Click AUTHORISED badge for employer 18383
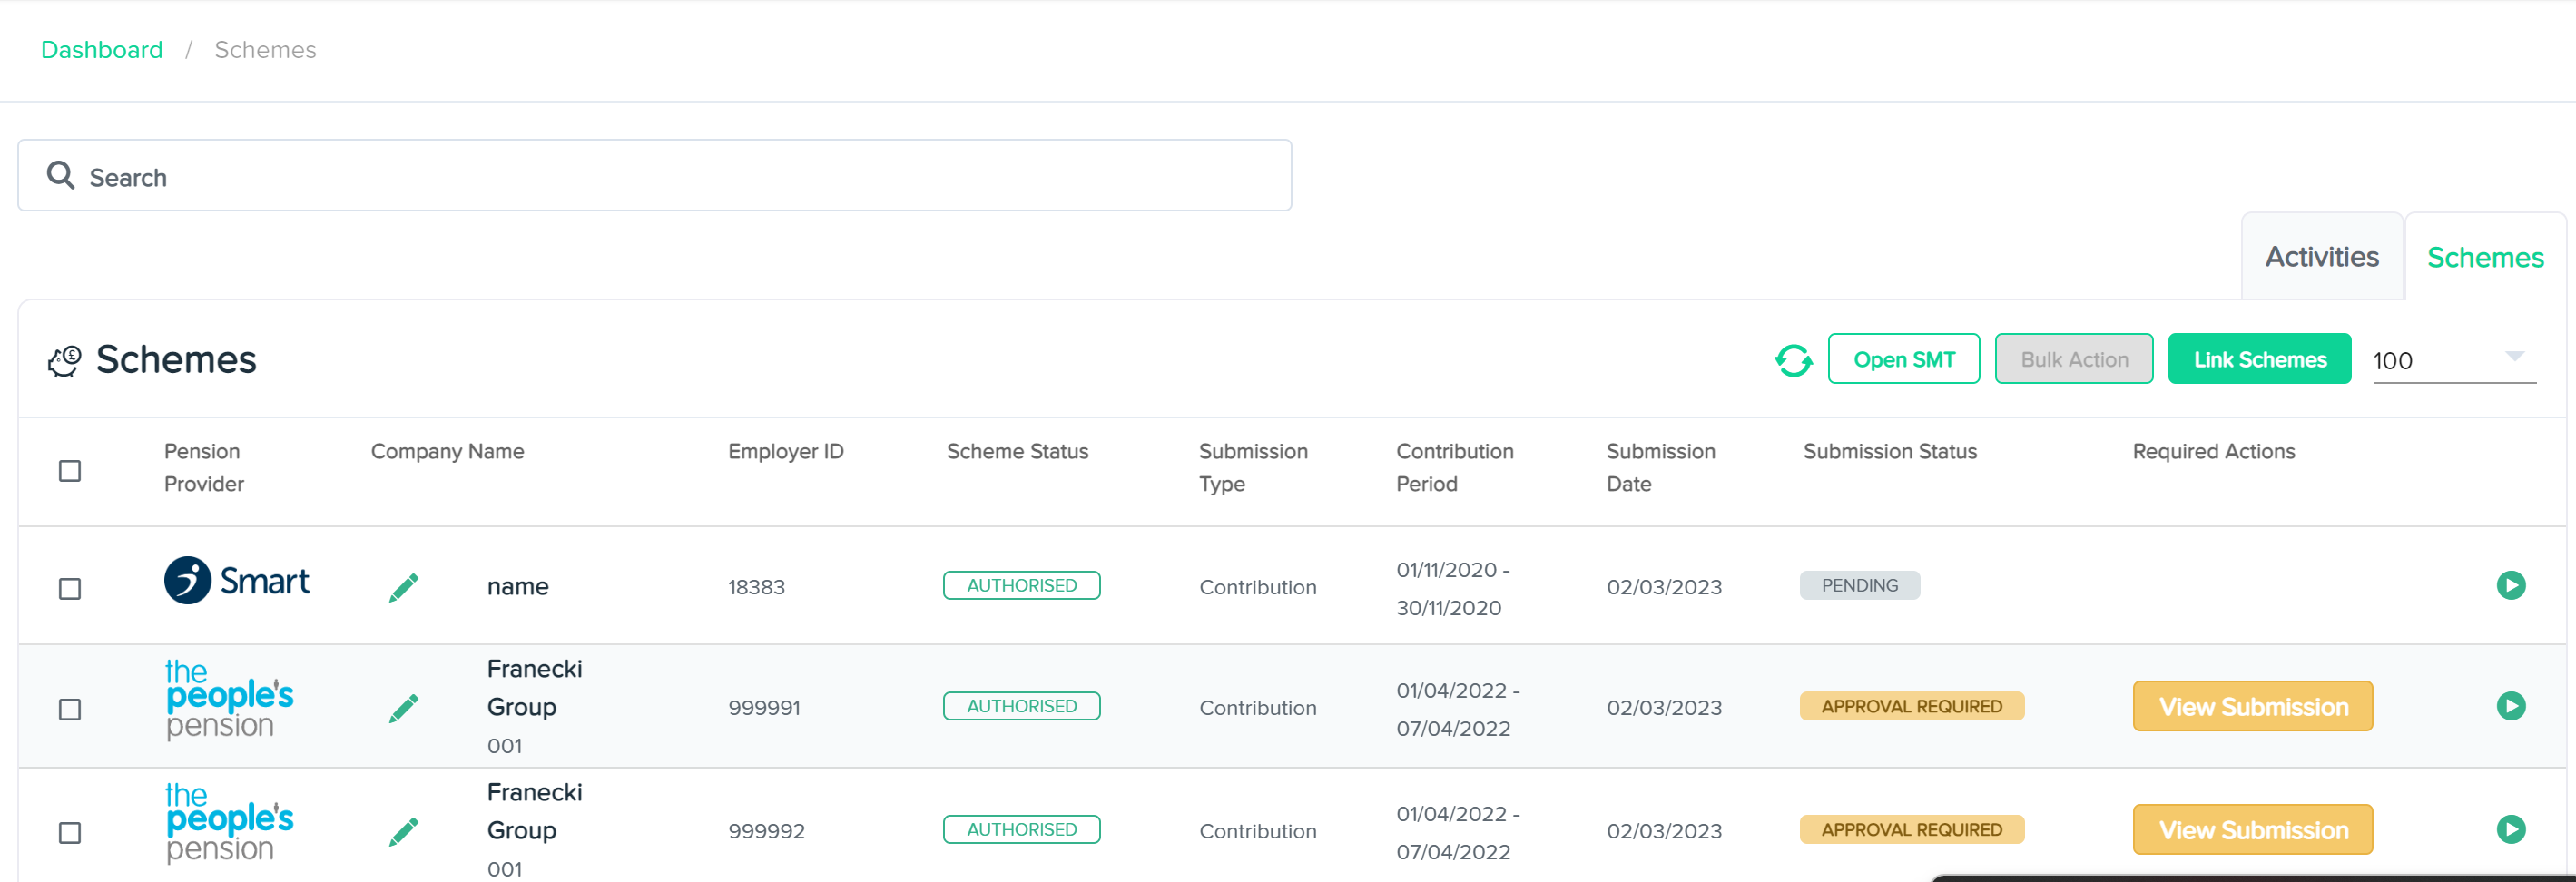Viewport: 2576px width, 882px height. coord(1021,585)
